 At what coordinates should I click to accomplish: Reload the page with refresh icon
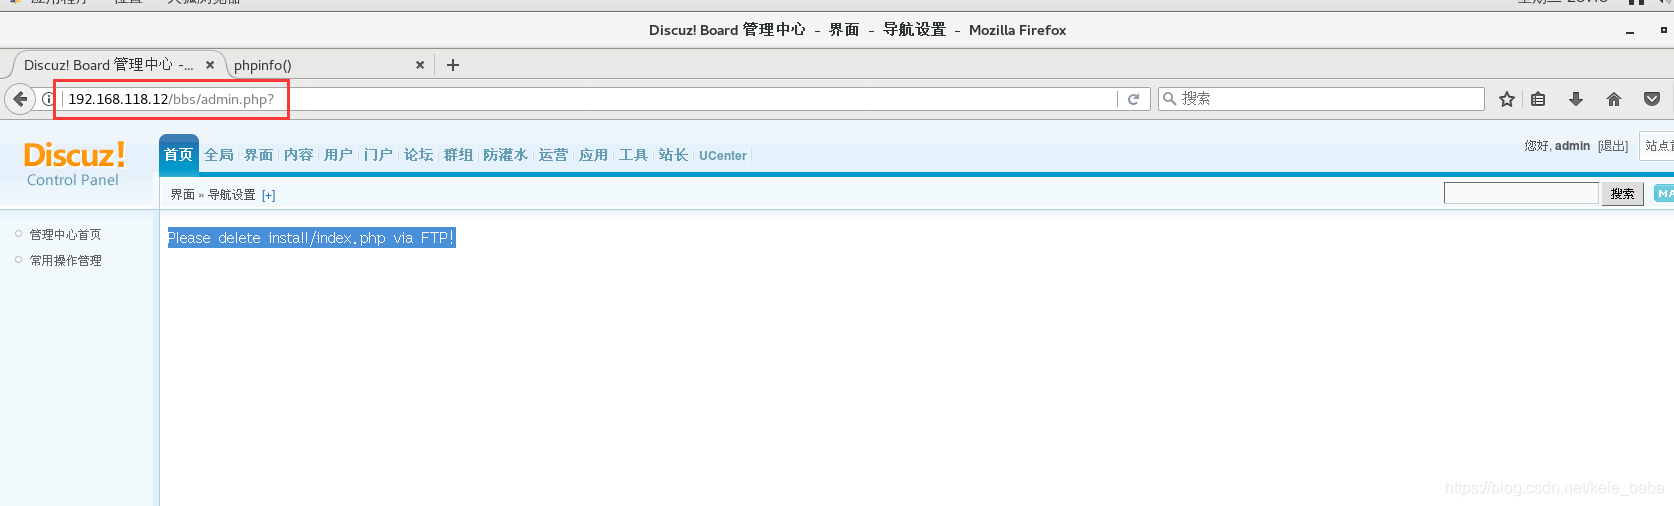[1133, 99]
